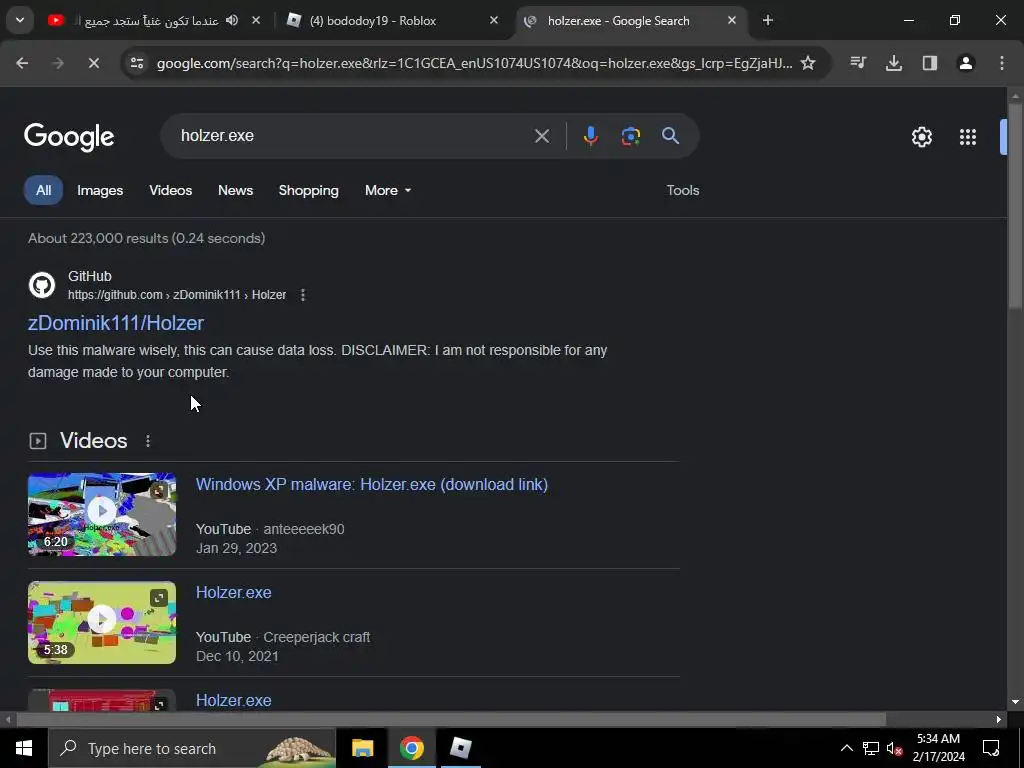Image resolution: width=1024 pixels, height=768 pixels.
Task: Open the Videos section options menu
Action: [x=148, y=441]
